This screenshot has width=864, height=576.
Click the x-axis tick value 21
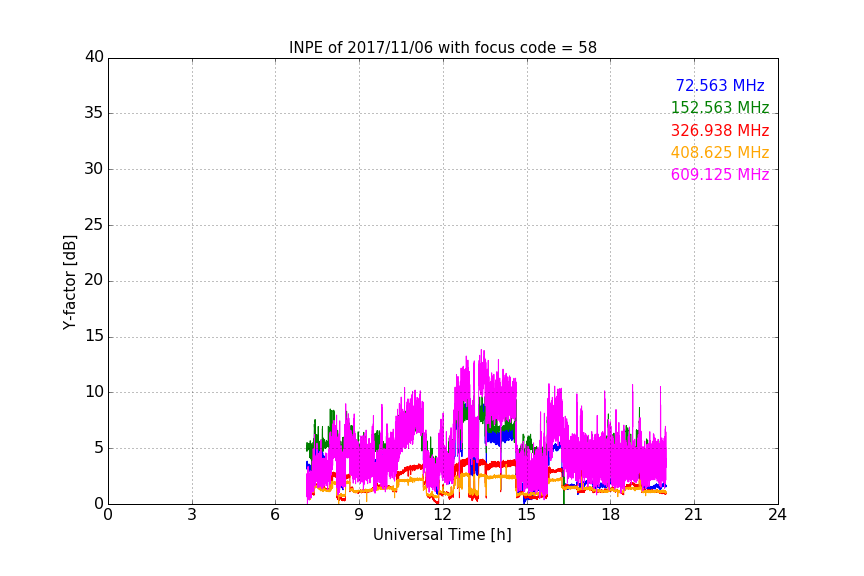(x=694, y=515)
